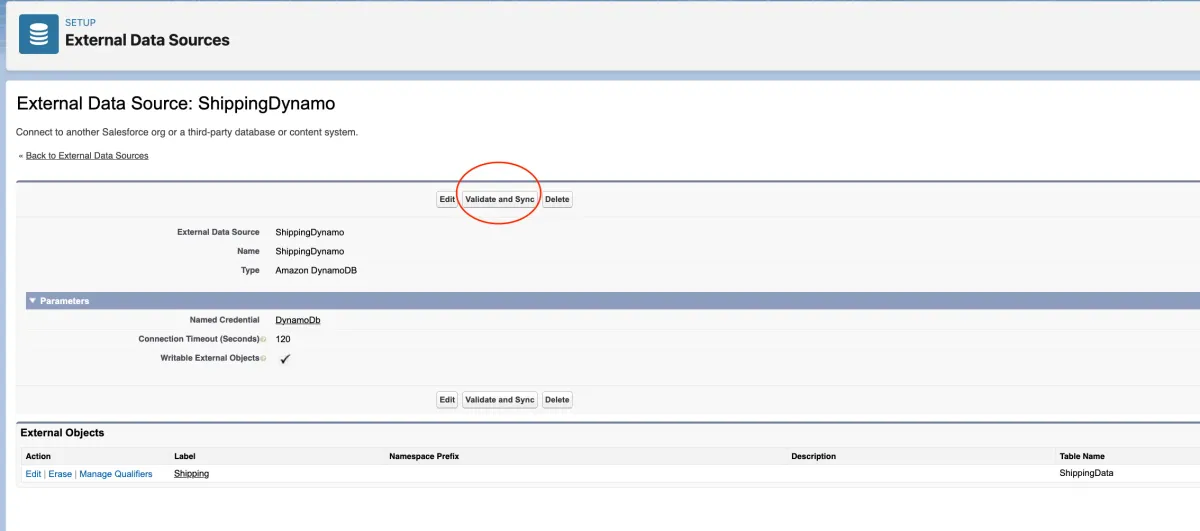Collapse the Parameters section triangle
This screenshot has height=531, width=1200.
pyautogui.click(x=33, y=300)
